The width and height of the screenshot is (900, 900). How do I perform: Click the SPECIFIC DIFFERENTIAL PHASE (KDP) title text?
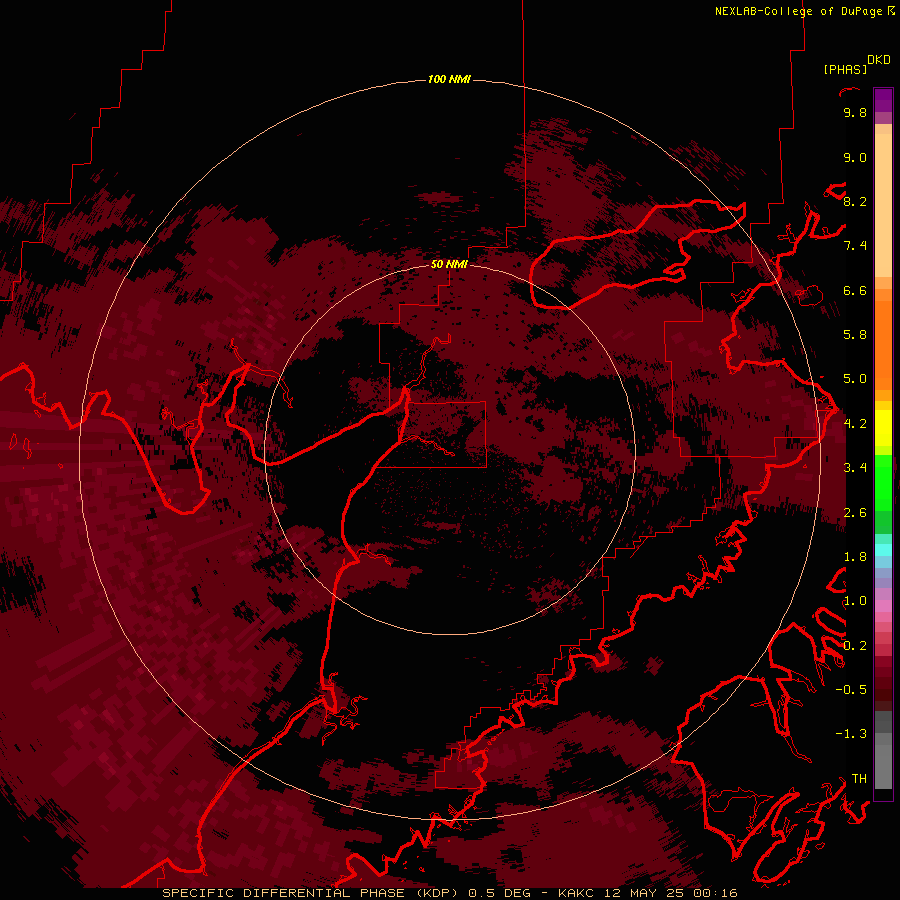310,893
